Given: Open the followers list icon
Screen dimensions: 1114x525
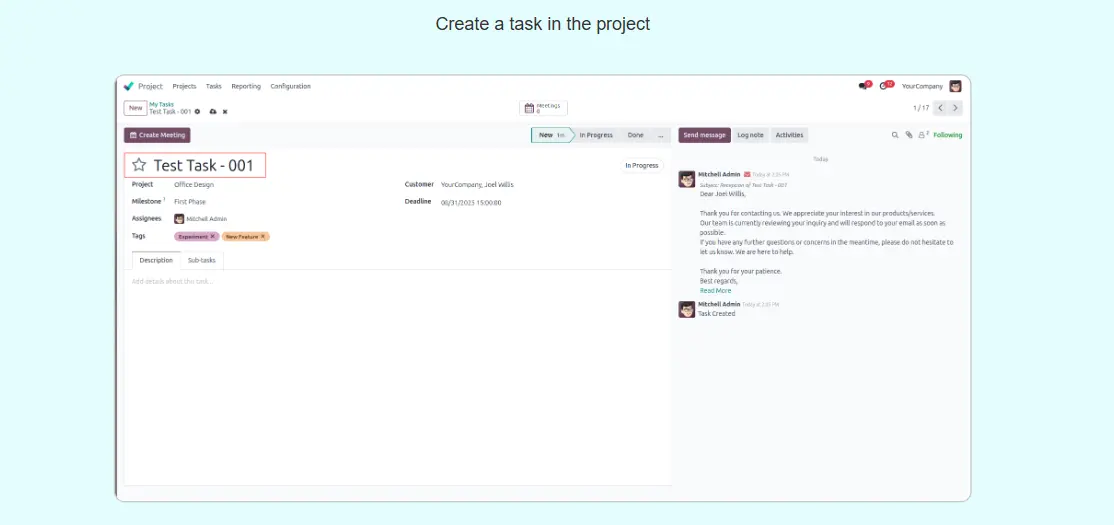Looking at the screenshot, I should pyautogui.click(x=923, y=135).
